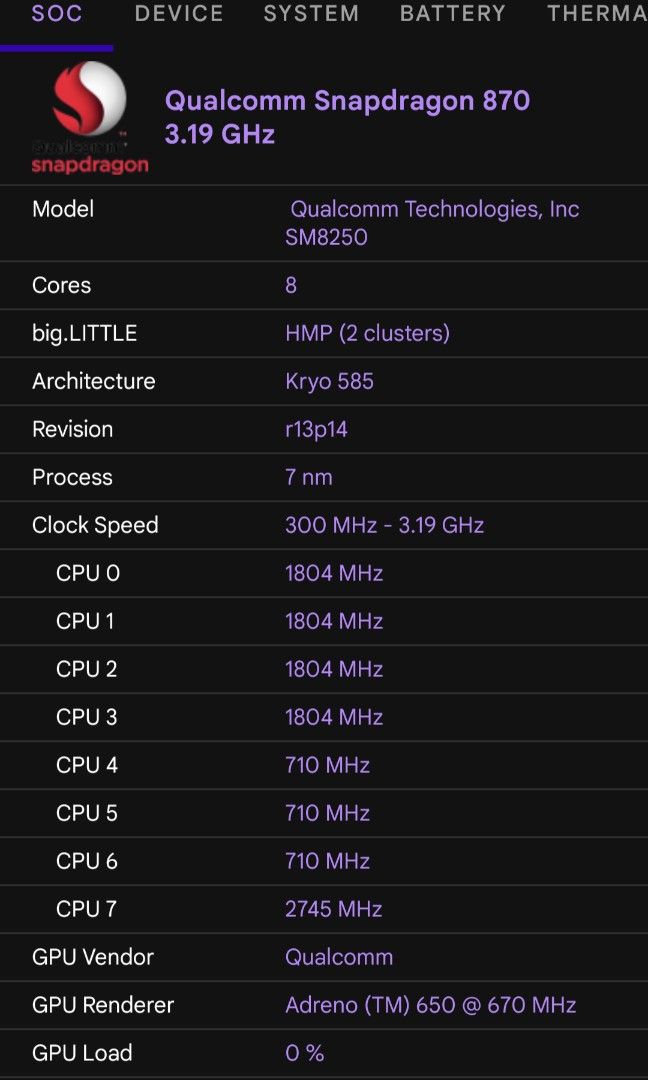Tap the Qualcomm Snapdragon 870 heading
This screenshot has width=648, height=1080.
[347, 101]
